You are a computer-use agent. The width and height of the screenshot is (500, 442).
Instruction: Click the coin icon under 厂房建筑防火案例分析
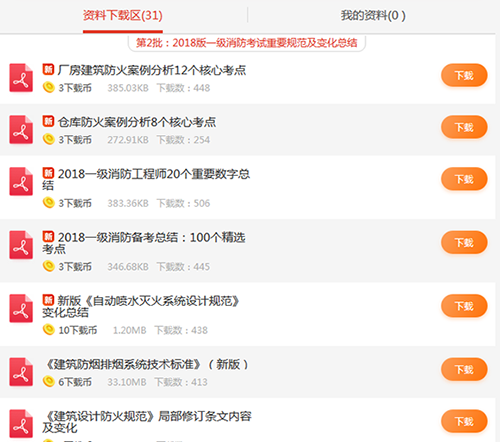tap(49, 87)
